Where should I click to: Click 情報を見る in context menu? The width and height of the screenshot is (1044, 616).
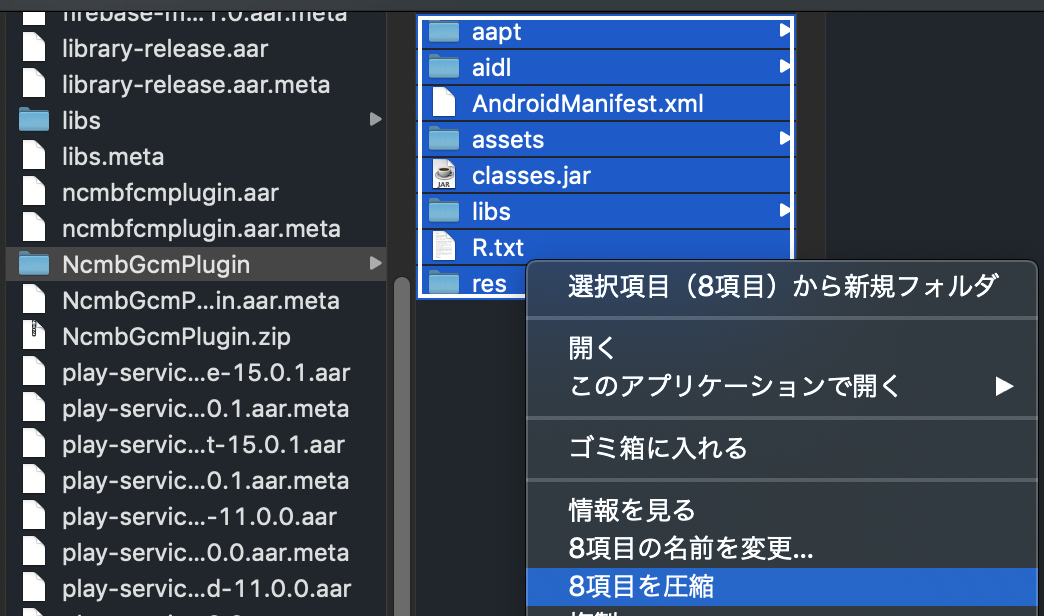632,511
